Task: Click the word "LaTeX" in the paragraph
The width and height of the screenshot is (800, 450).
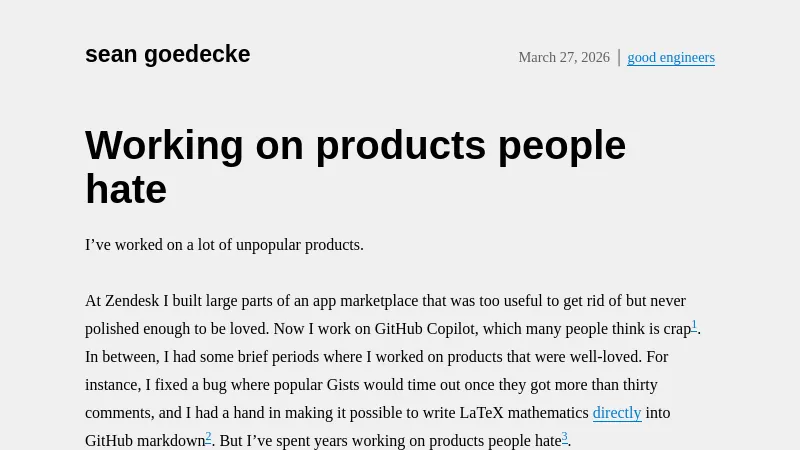Action: click(x=484, y=413)
